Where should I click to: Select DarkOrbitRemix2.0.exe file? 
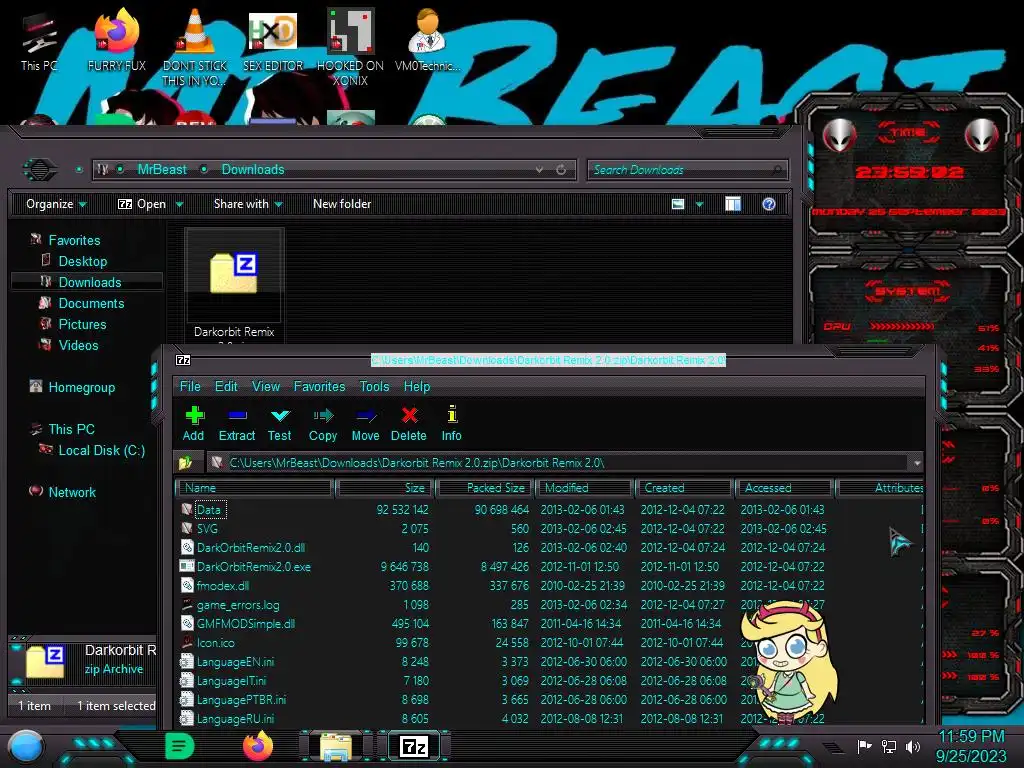pyautogui.click(x=253, y=566)
